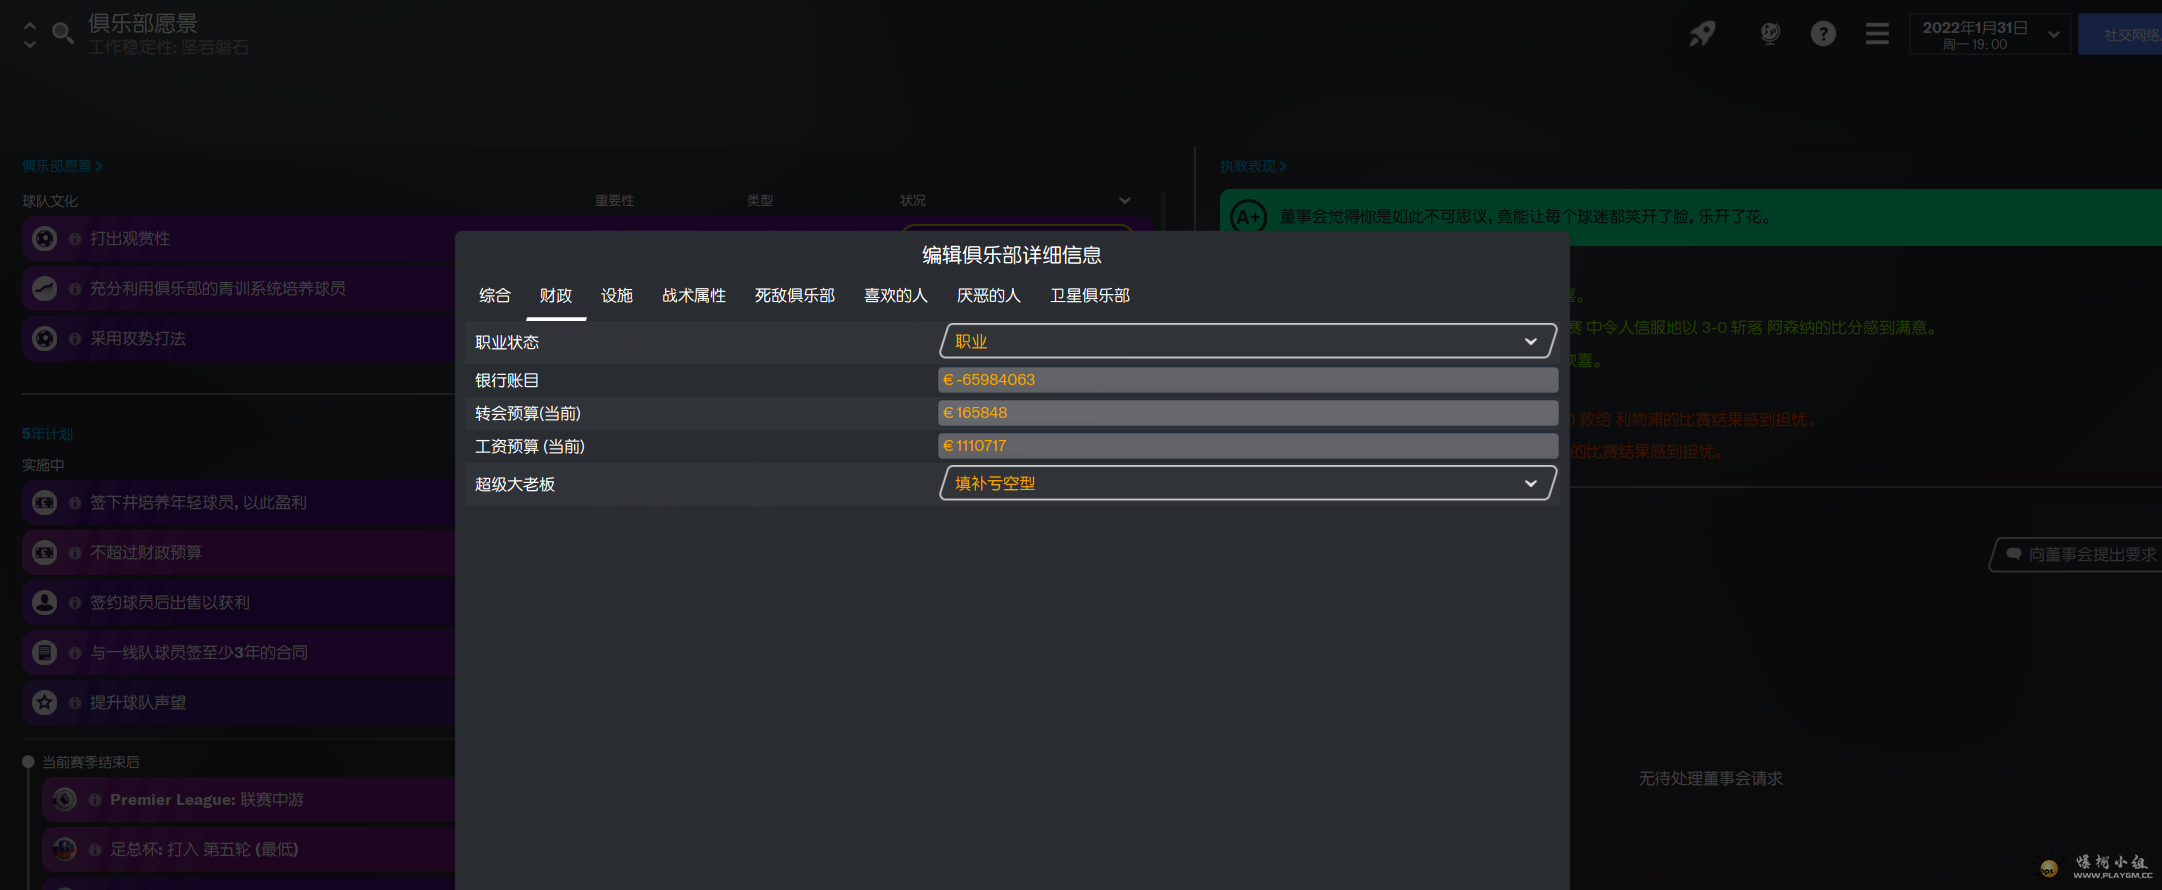This screenshot has height=890, width=2162.
Task: Click star icon next to 提升球队声望
Action: tap(45, 703)
